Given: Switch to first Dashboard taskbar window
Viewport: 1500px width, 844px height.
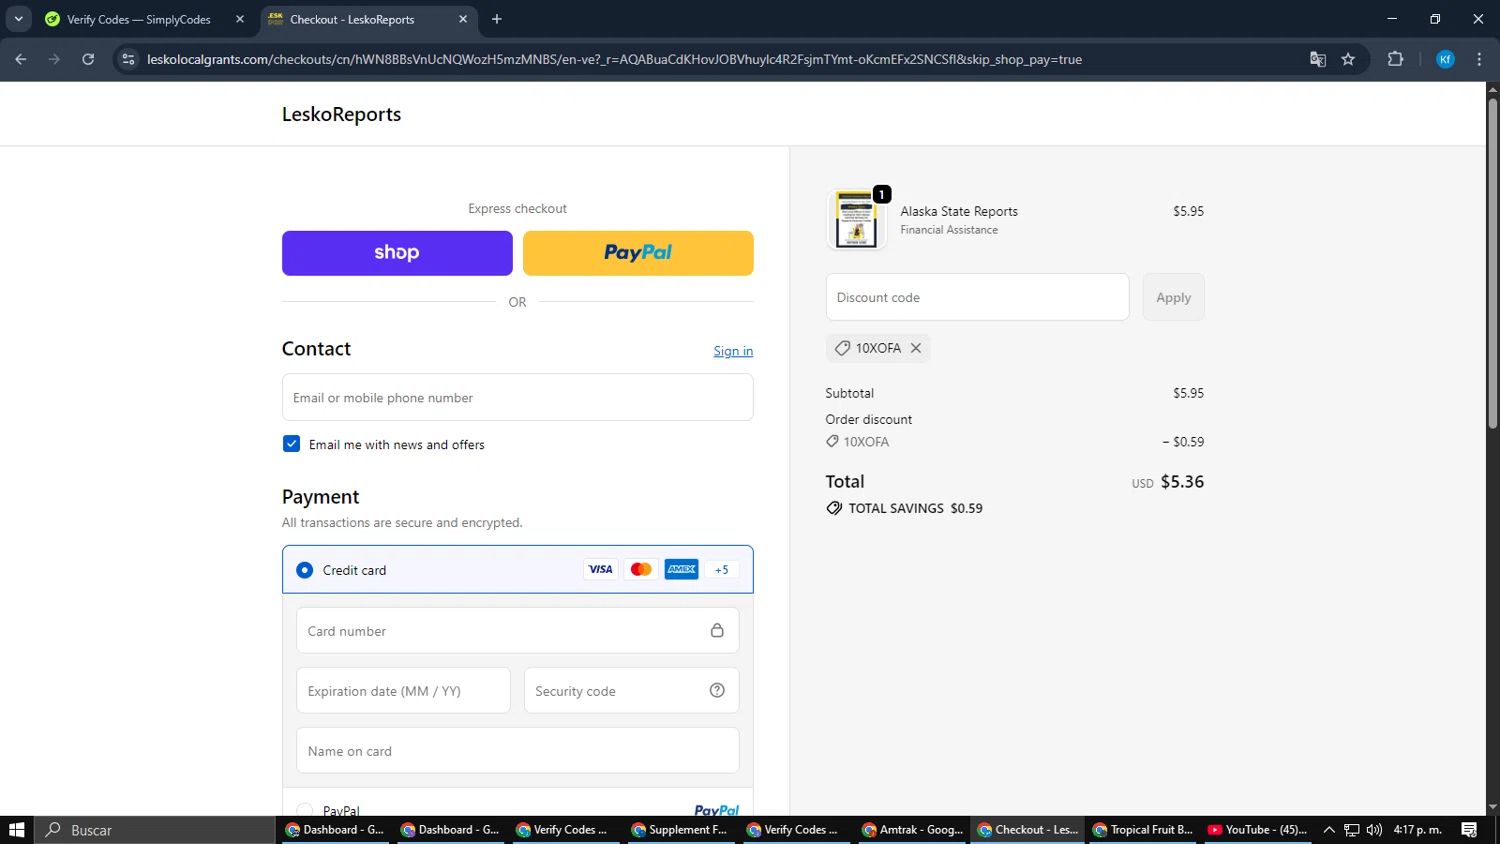Looking at the screenshot, I should click(335, 830).
